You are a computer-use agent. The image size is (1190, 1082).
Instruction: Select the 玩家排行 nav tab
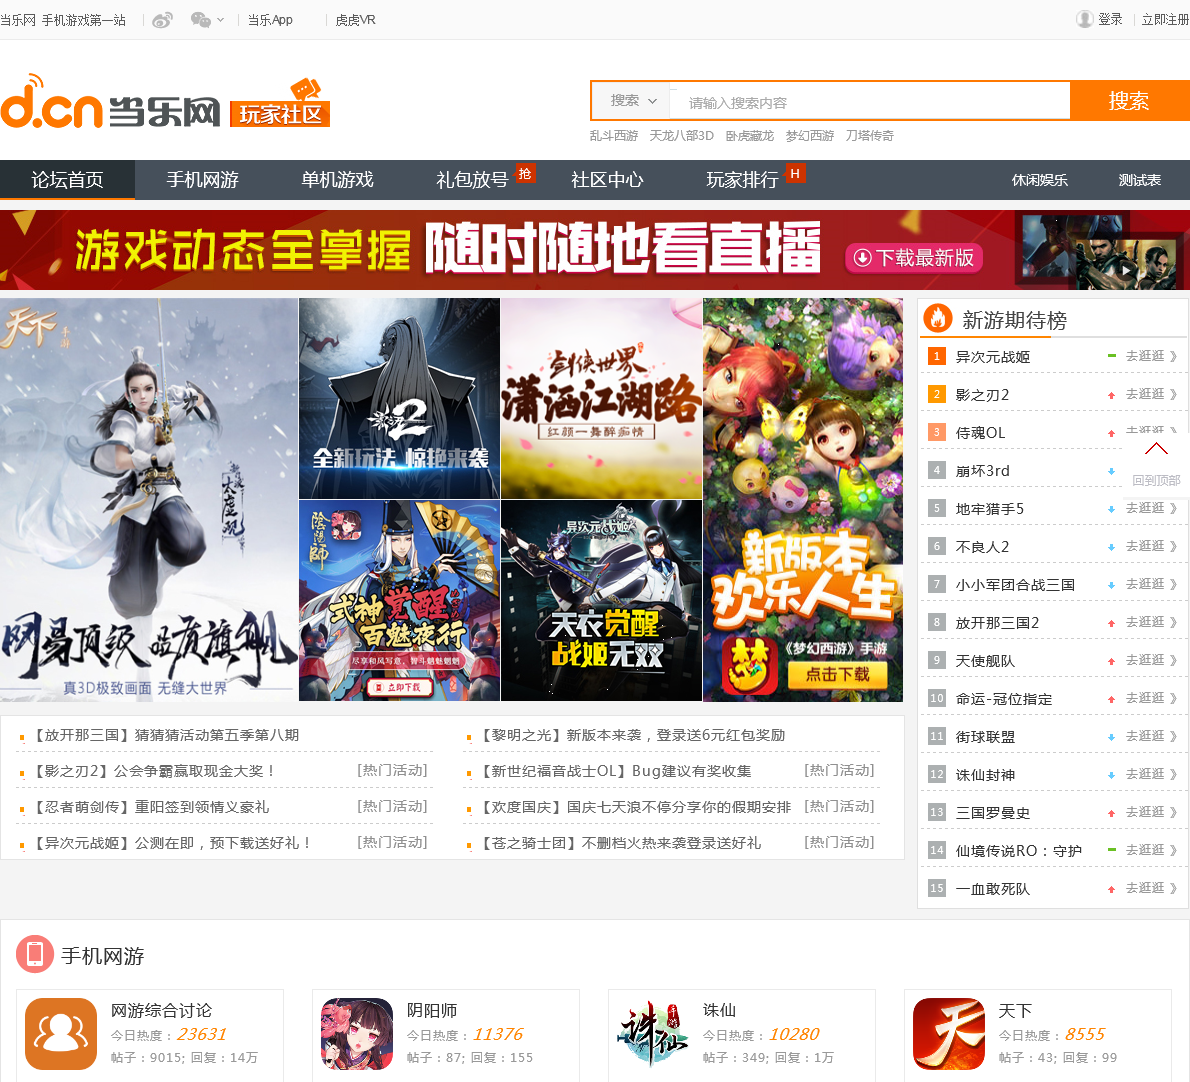click(x=742, y=180)
